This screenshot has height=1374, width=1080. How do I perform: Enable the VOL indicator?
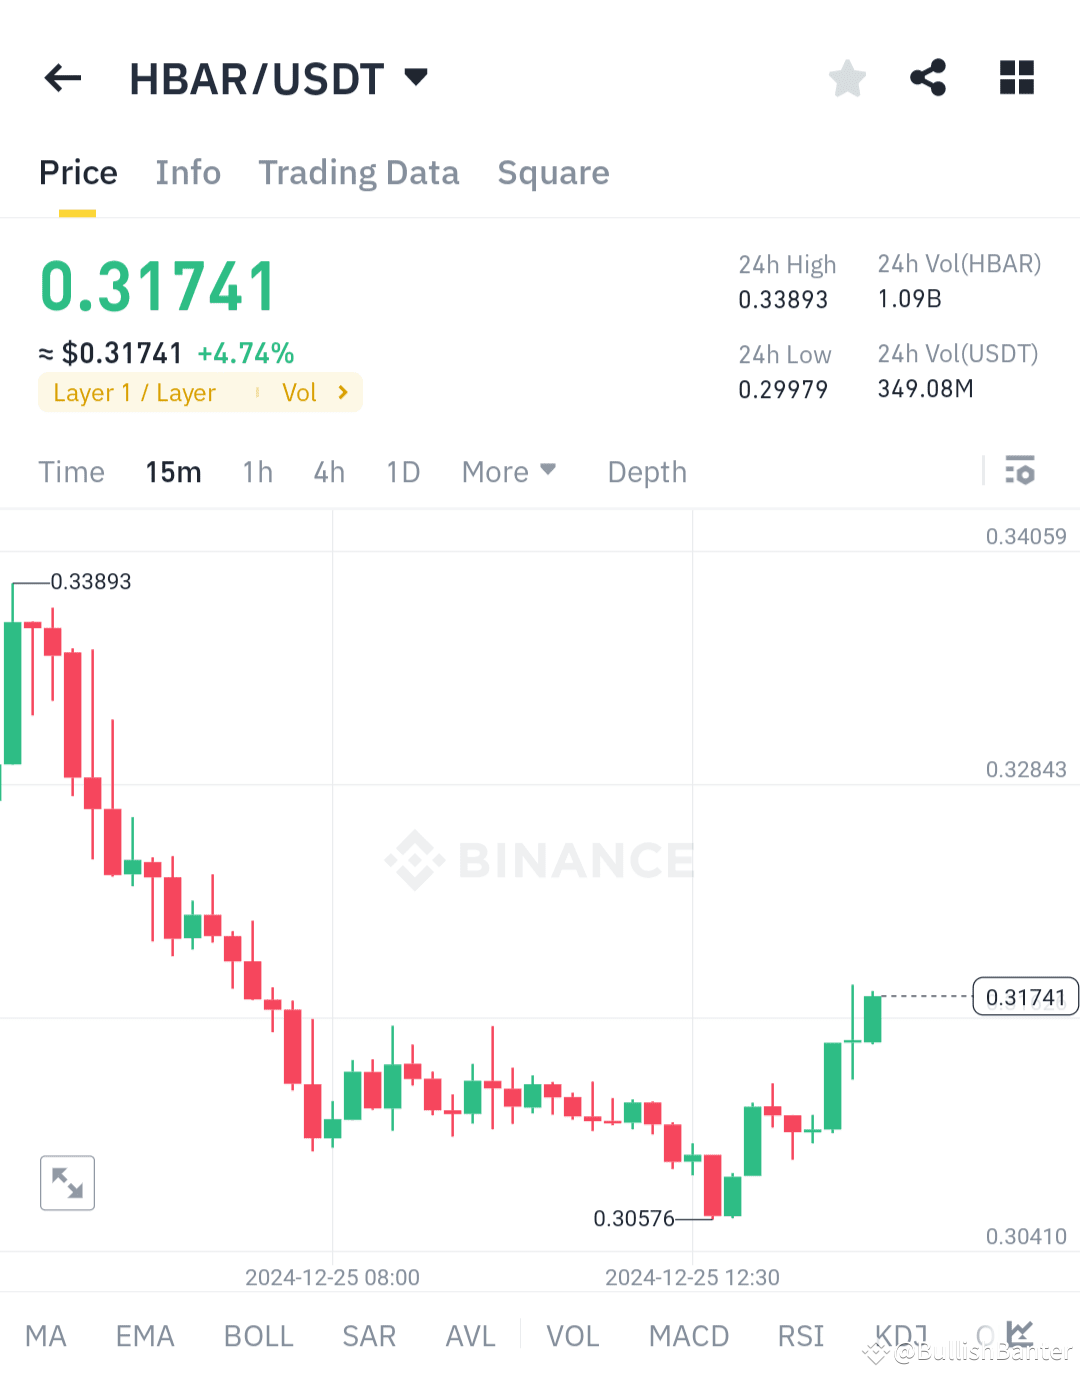pos(571,1336)
